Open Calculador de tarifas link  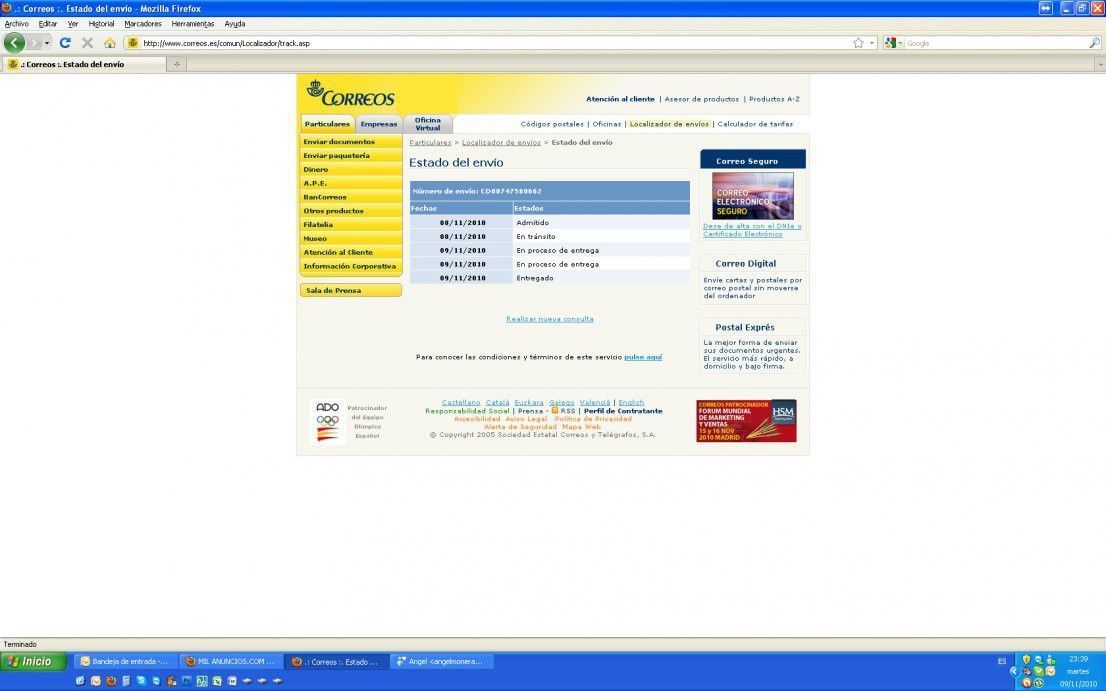point(755,124)
